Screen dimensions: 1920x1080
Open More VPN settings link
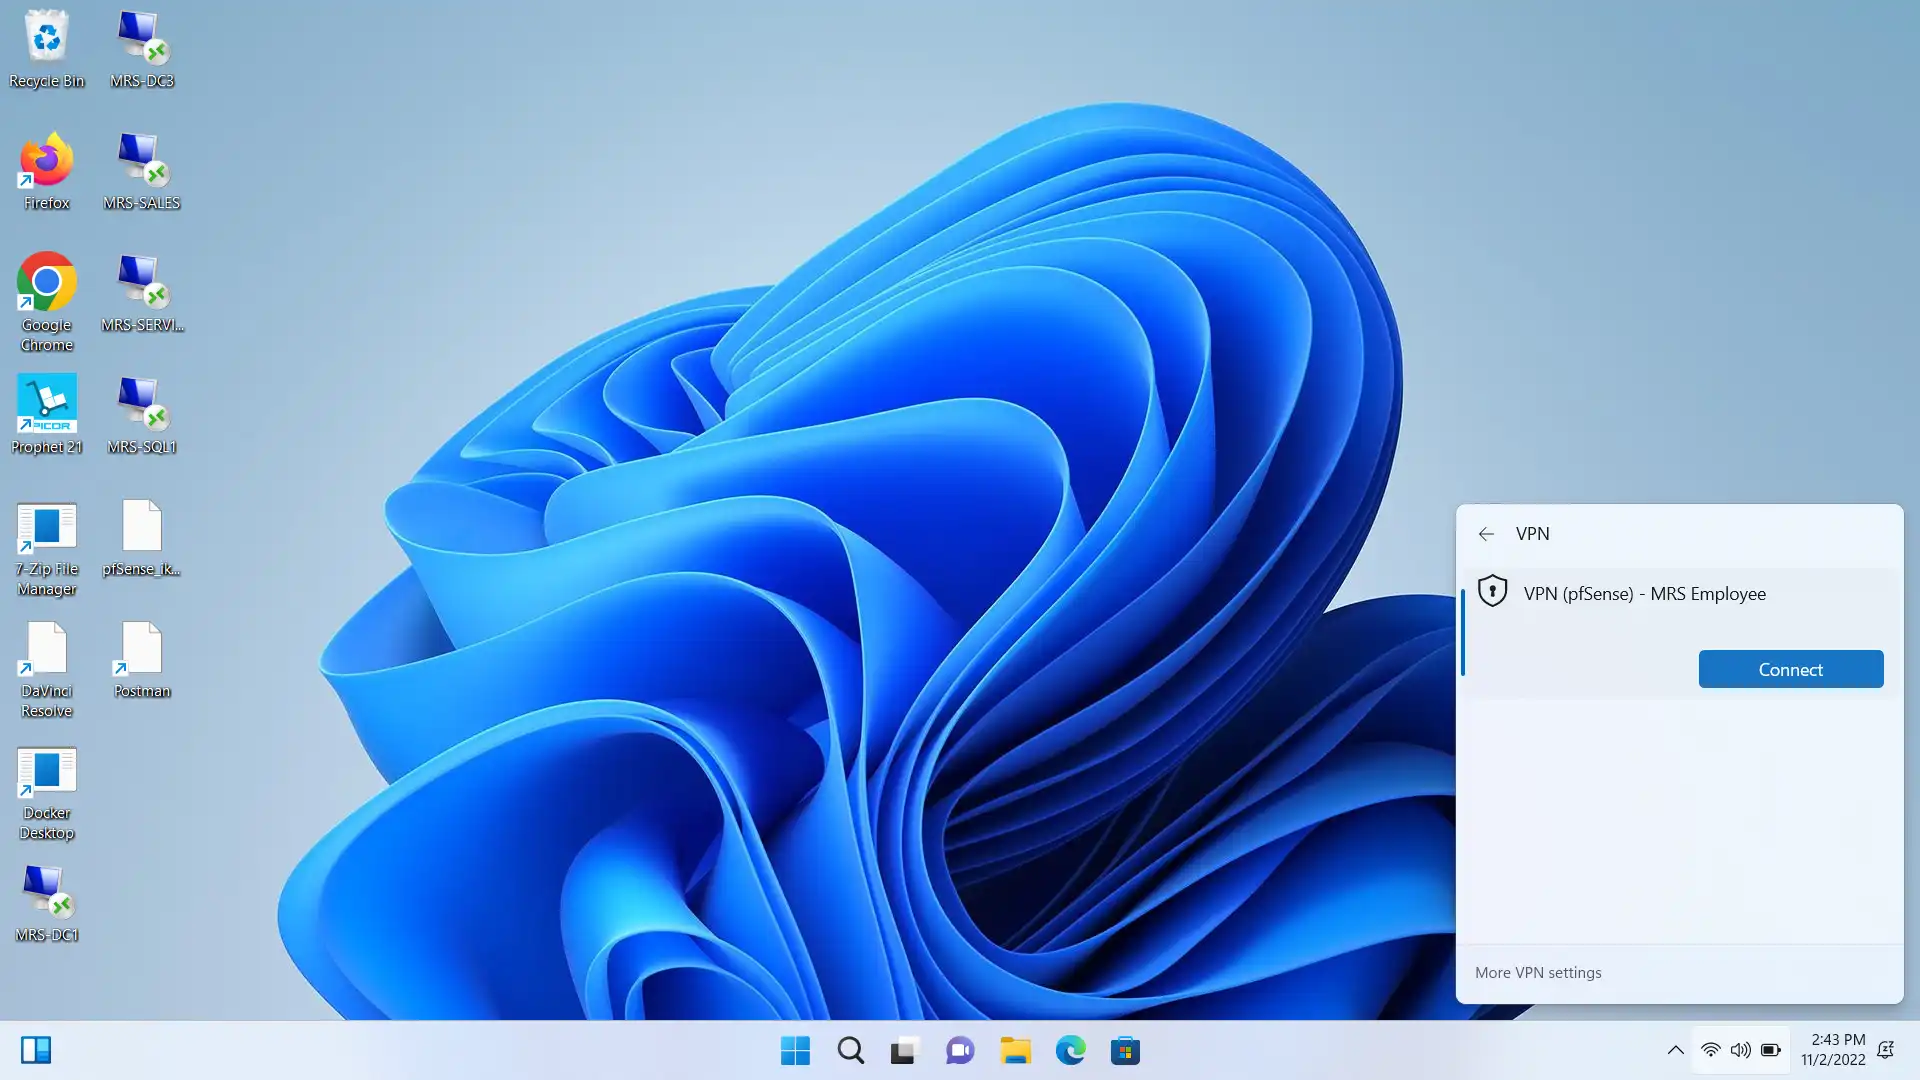point(1538,972)
